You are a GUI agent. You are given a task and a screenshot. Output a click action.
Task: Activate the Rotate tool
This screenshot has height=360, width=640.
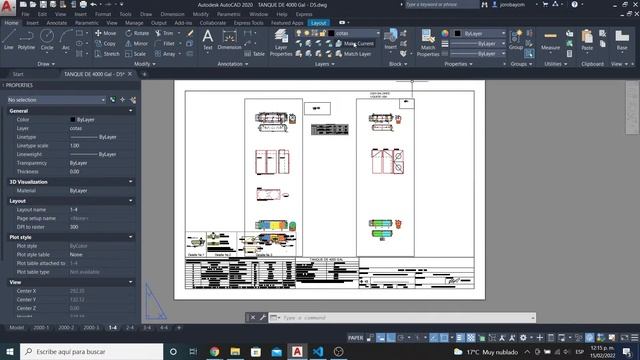click(x=137, y=33)
